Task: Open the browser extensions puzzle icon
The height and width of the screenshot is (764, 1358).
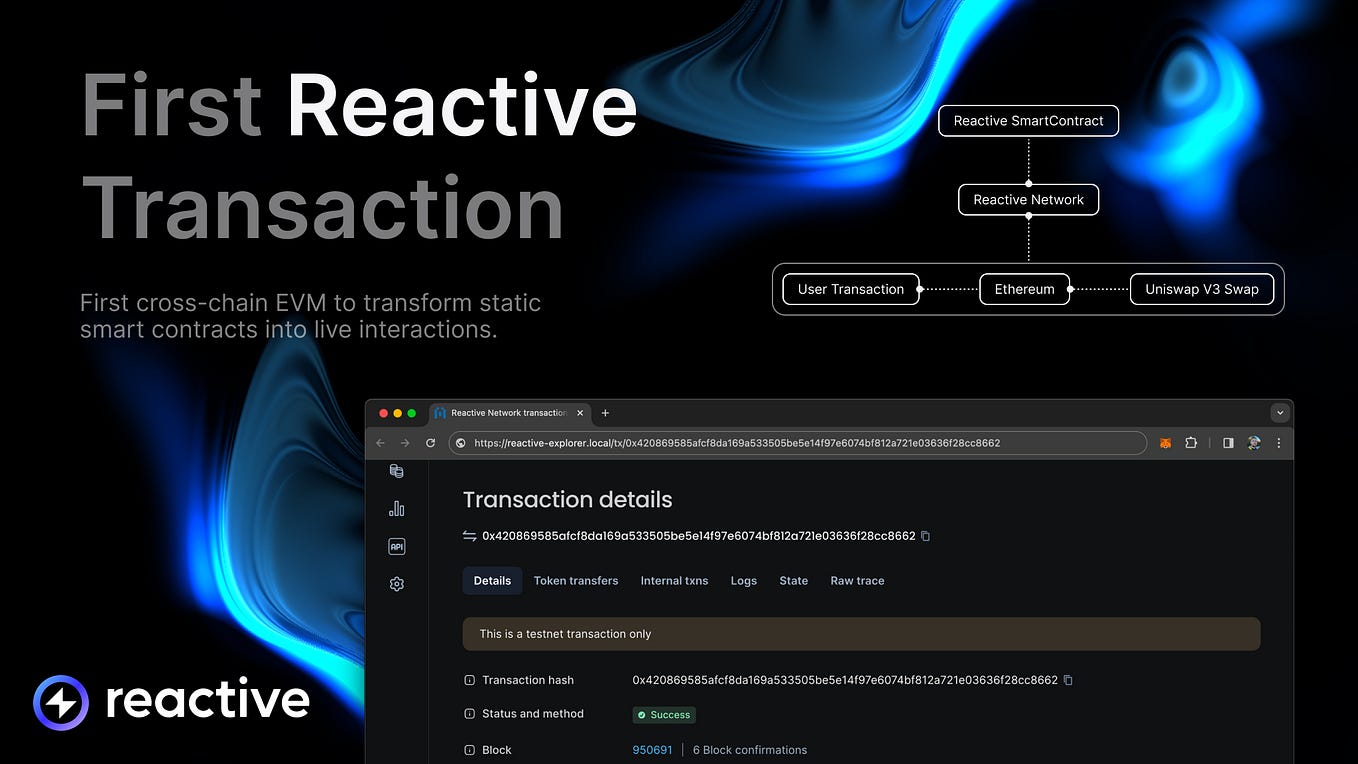Action: click(1191, 443)
